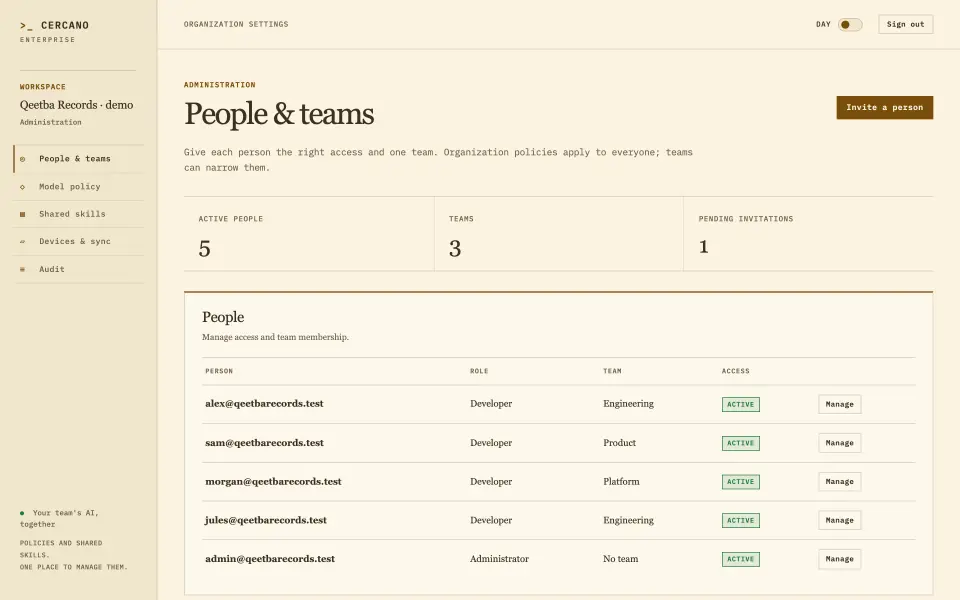Click the Teams count 3
This screenshot has height=600, width=960.
click(455, 249)
